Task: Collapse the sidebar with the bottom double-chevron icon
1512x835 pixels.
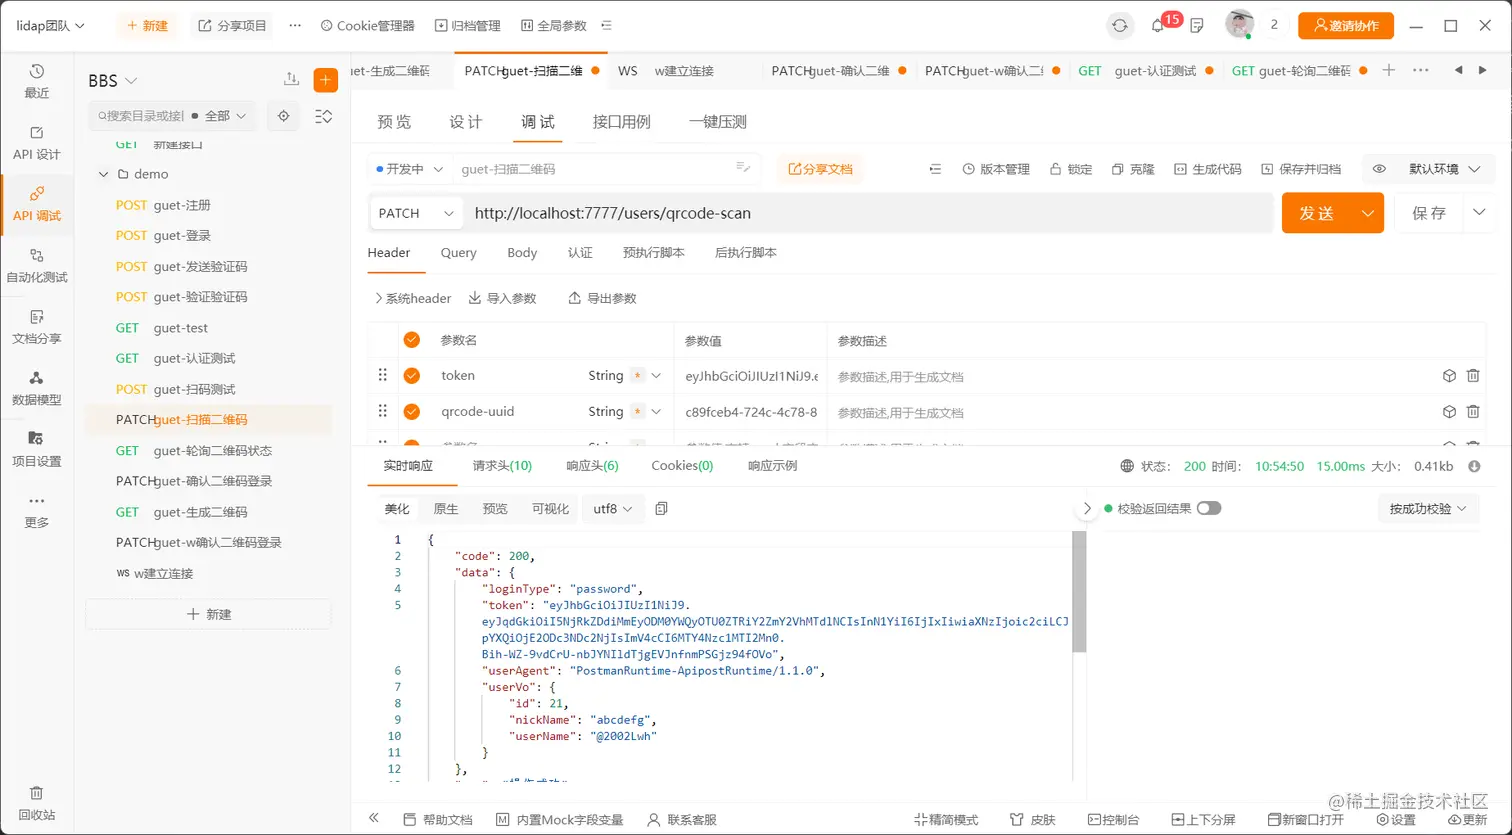Action: click(x=374, y=818)
